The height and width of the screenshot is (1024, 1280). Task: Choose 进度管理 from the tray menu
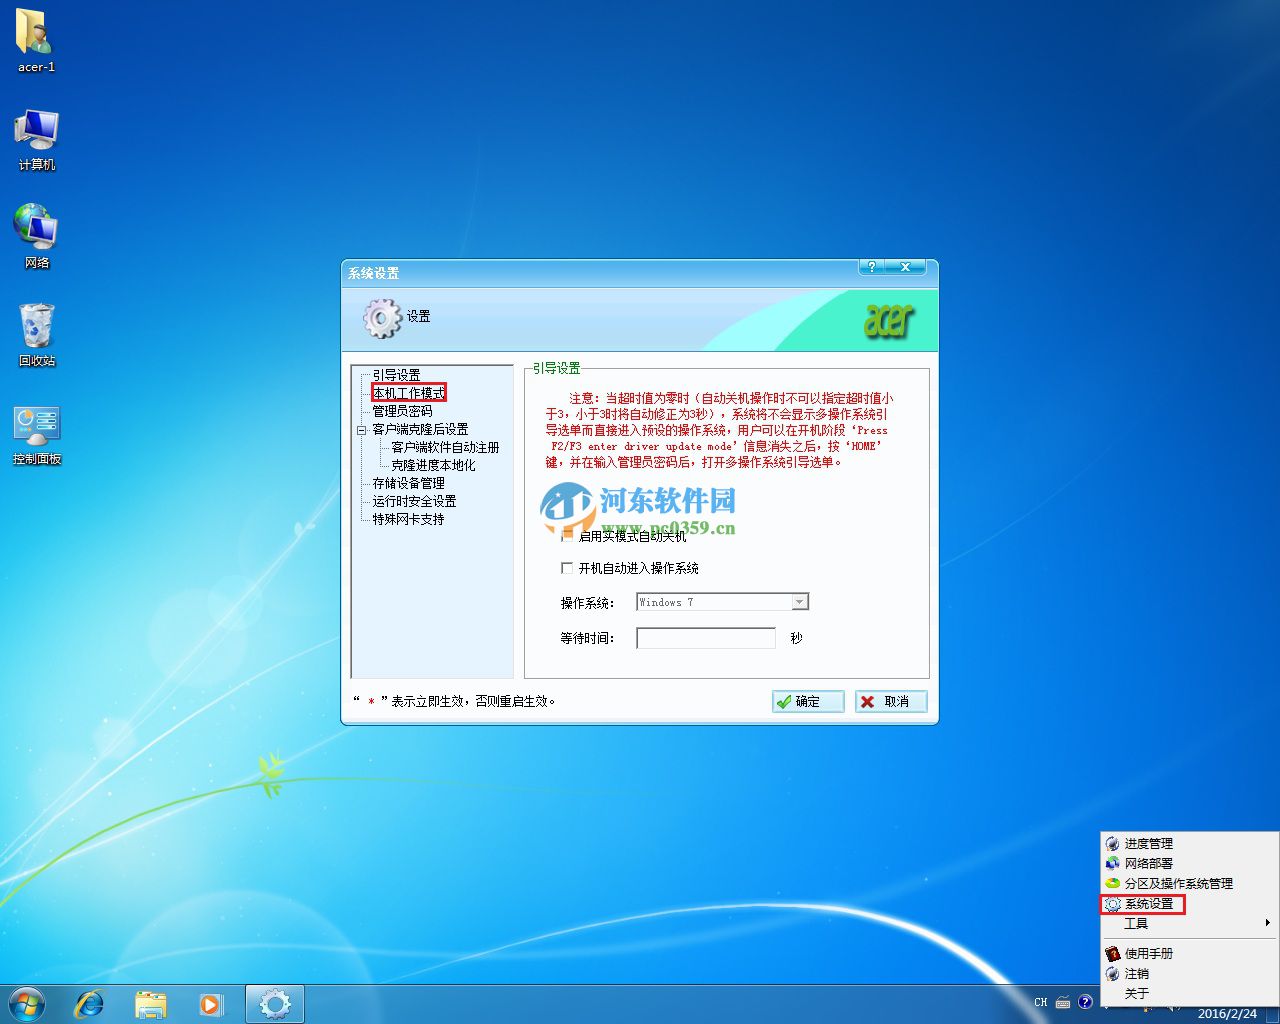coord(1189,844)
